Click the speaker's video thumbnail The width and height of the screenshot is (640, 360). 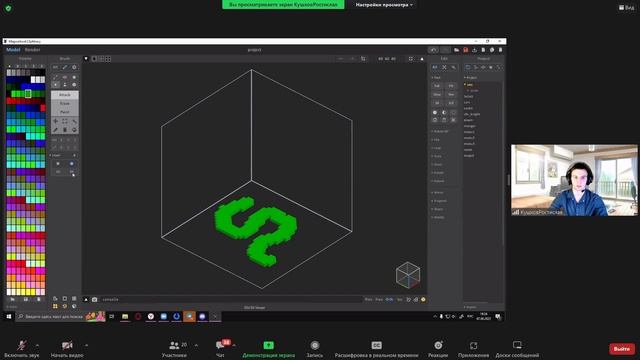tap(574, 180)
